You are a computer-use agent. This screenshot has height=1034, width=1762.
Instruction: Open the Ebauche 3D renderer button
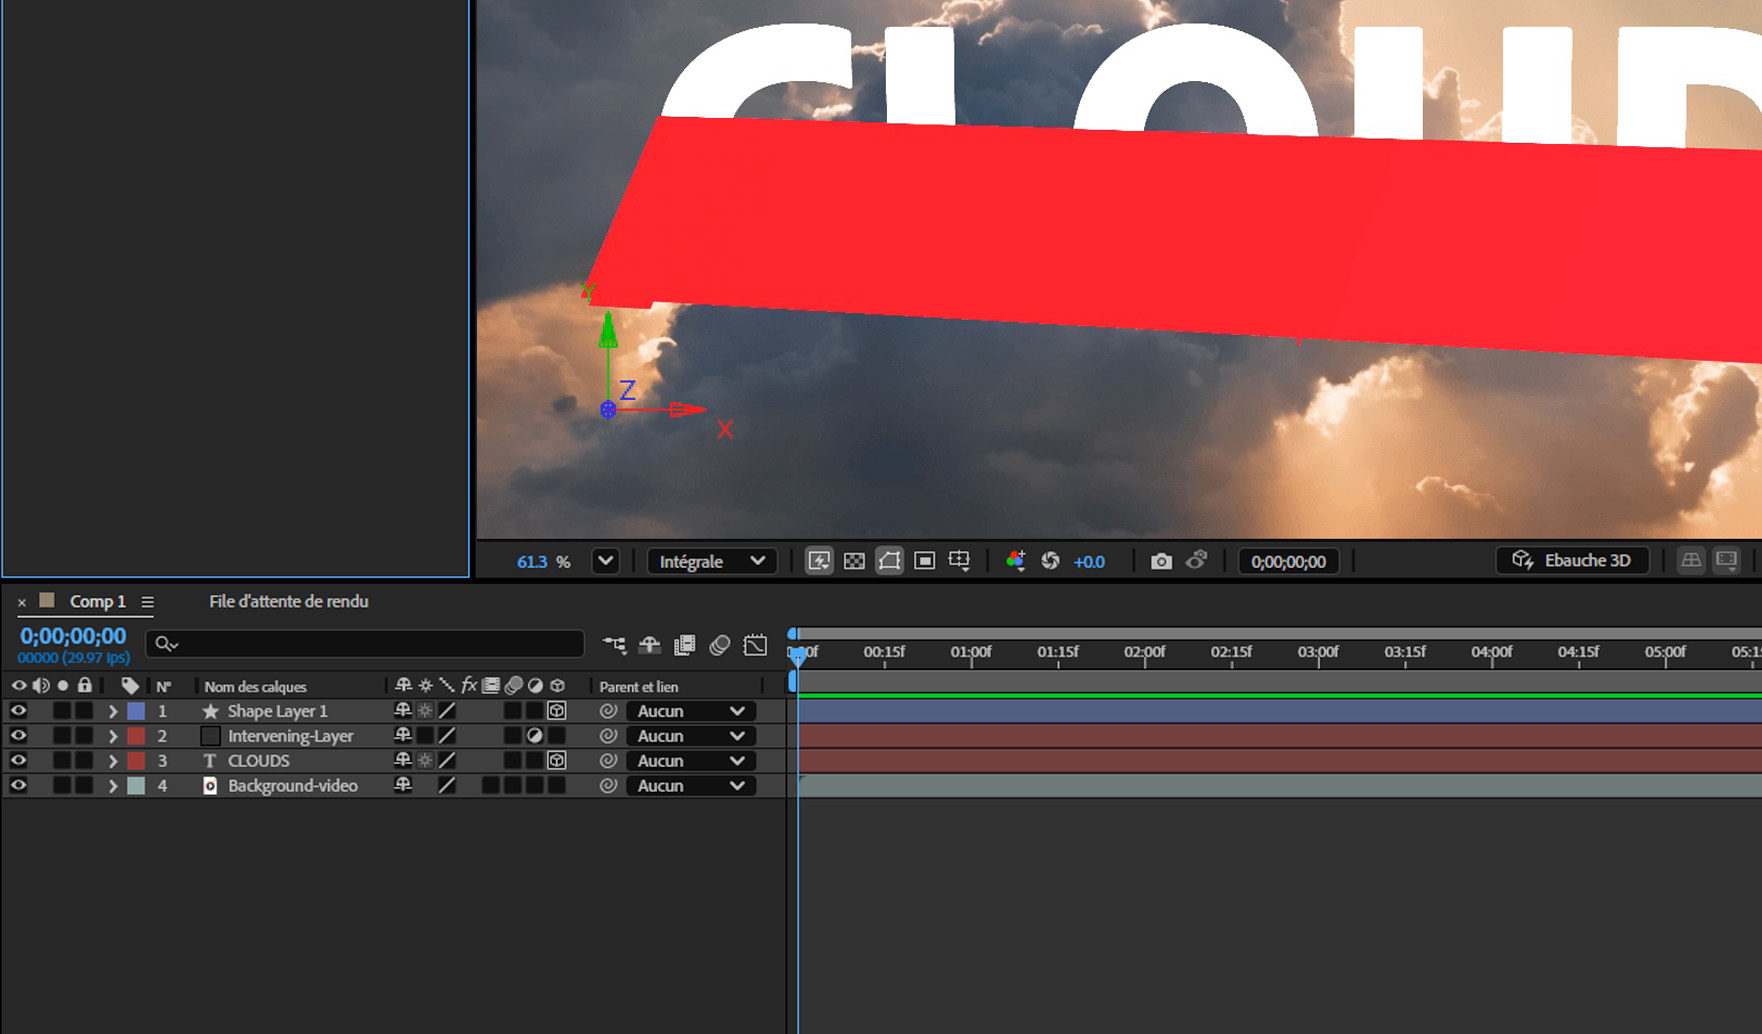pyautogui.click(x=1571, y=560)
